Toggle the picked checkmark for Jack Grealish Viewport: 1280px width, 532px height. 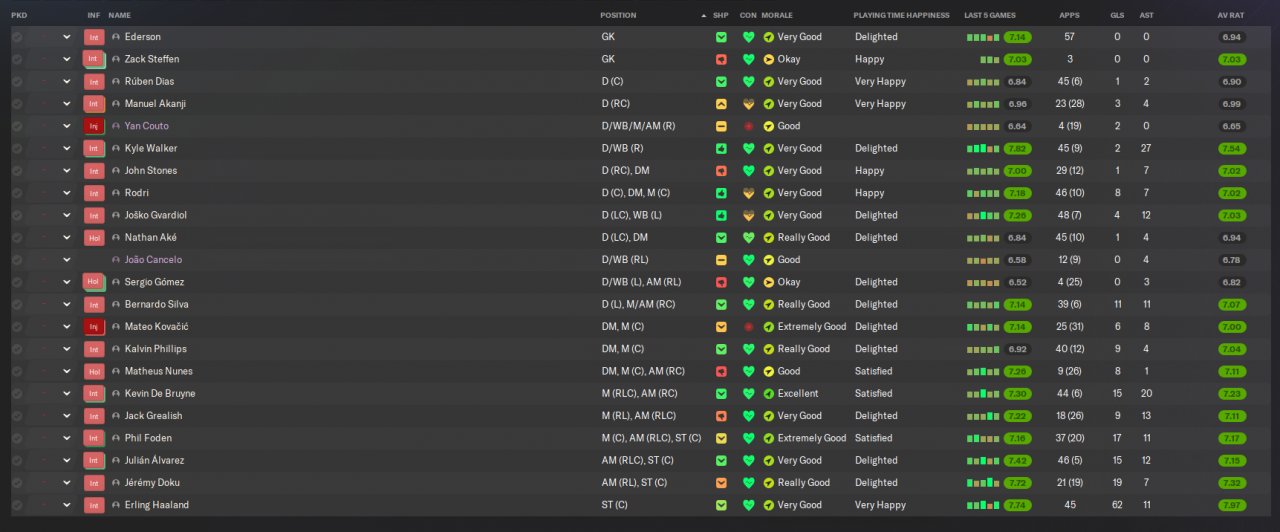pyautogui.click(x=17, y=416)
